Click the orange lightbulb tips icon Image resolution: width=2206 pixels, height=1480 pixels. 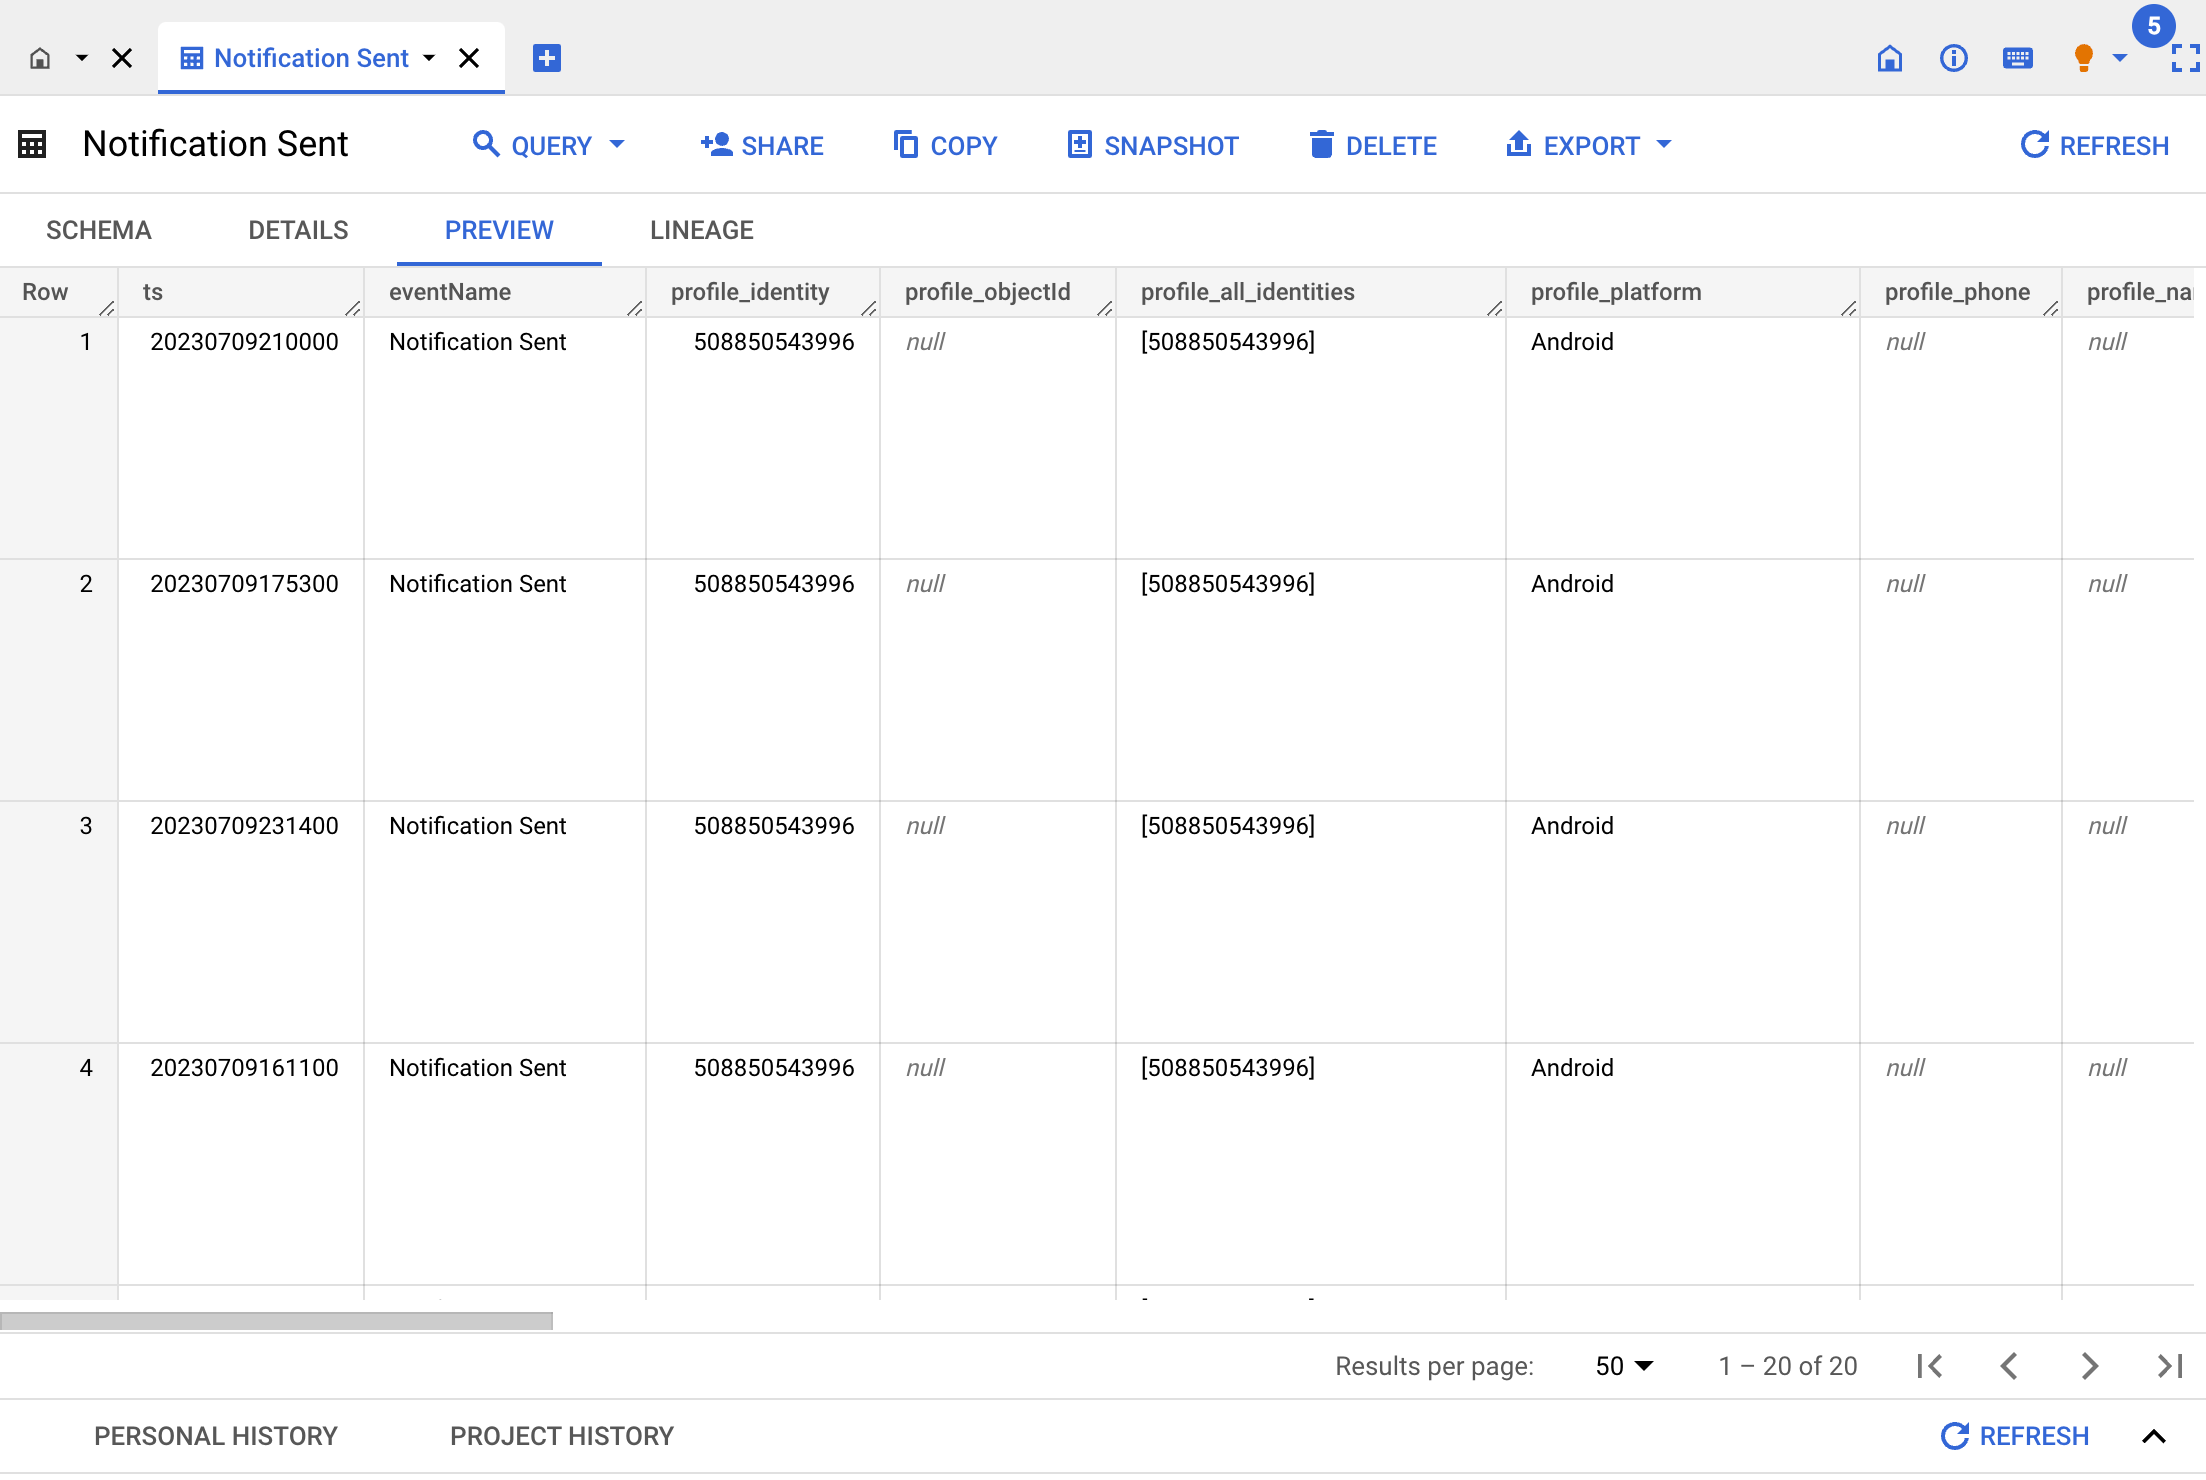point(2083,58)
